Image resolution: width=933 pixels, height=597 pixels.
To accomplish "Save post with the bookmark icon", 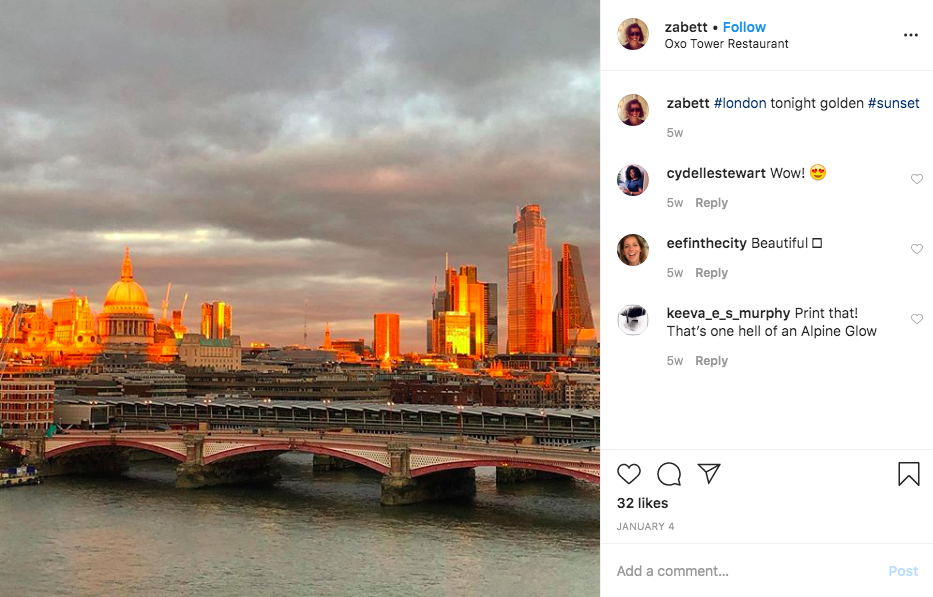I will (x=908, y=474).
